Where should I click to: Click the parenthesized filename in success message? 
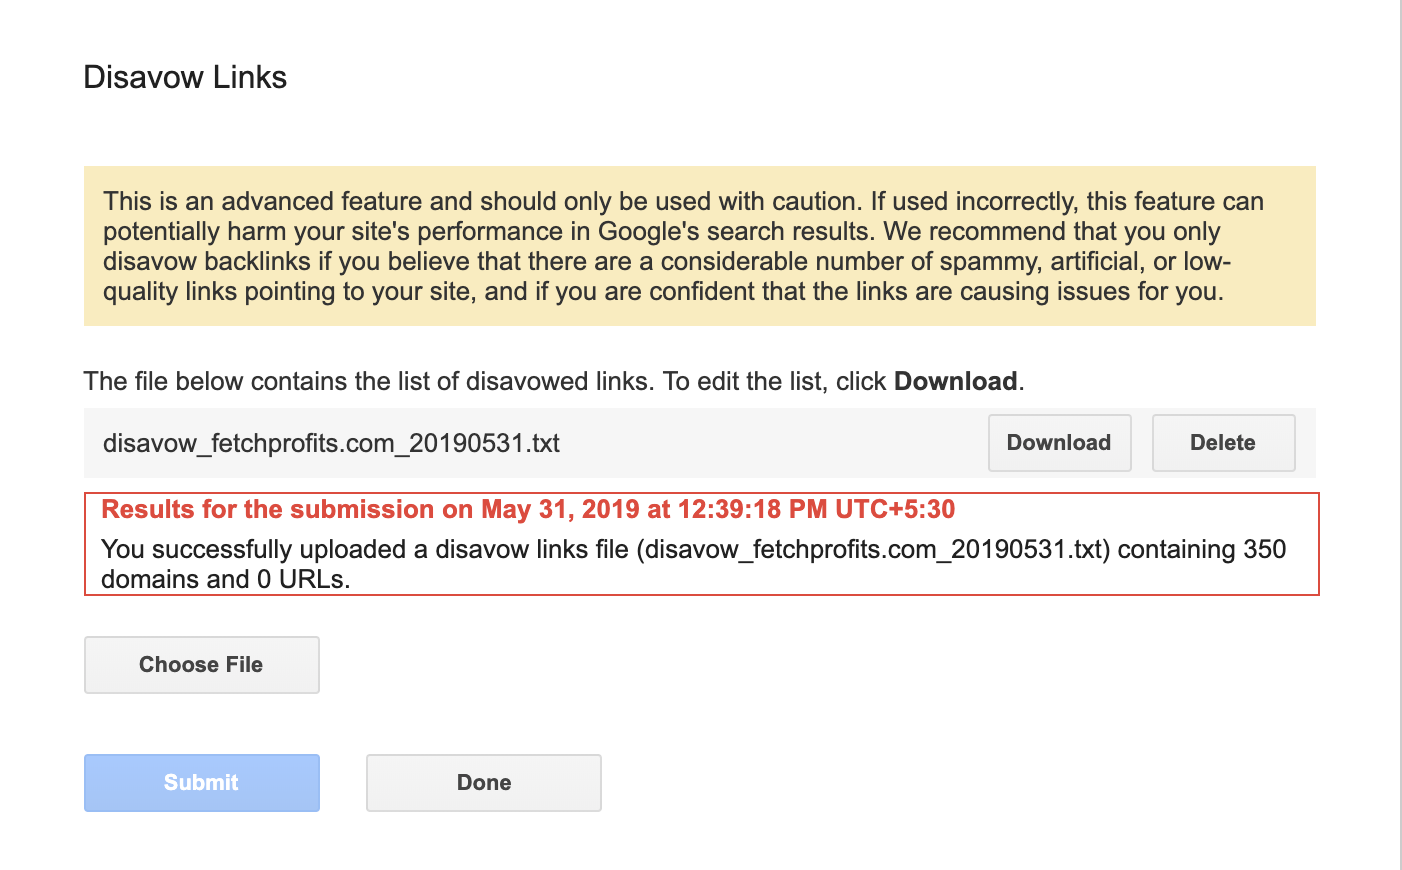coord(873,549)
